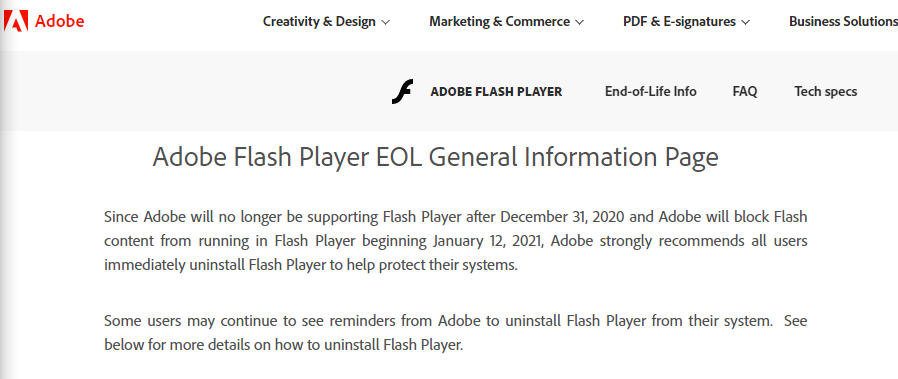
Task: Open the PDF & E-signatures menu
Action: [x=686, y=22]
